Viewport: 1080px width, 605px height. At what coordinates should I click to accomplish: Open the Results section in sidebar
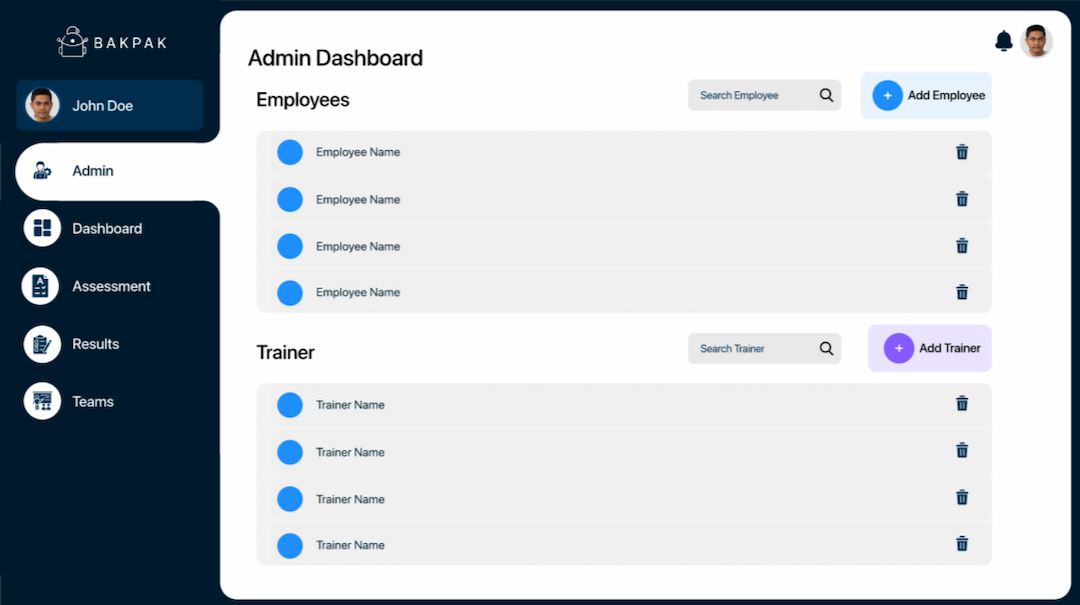click(95, 344)
